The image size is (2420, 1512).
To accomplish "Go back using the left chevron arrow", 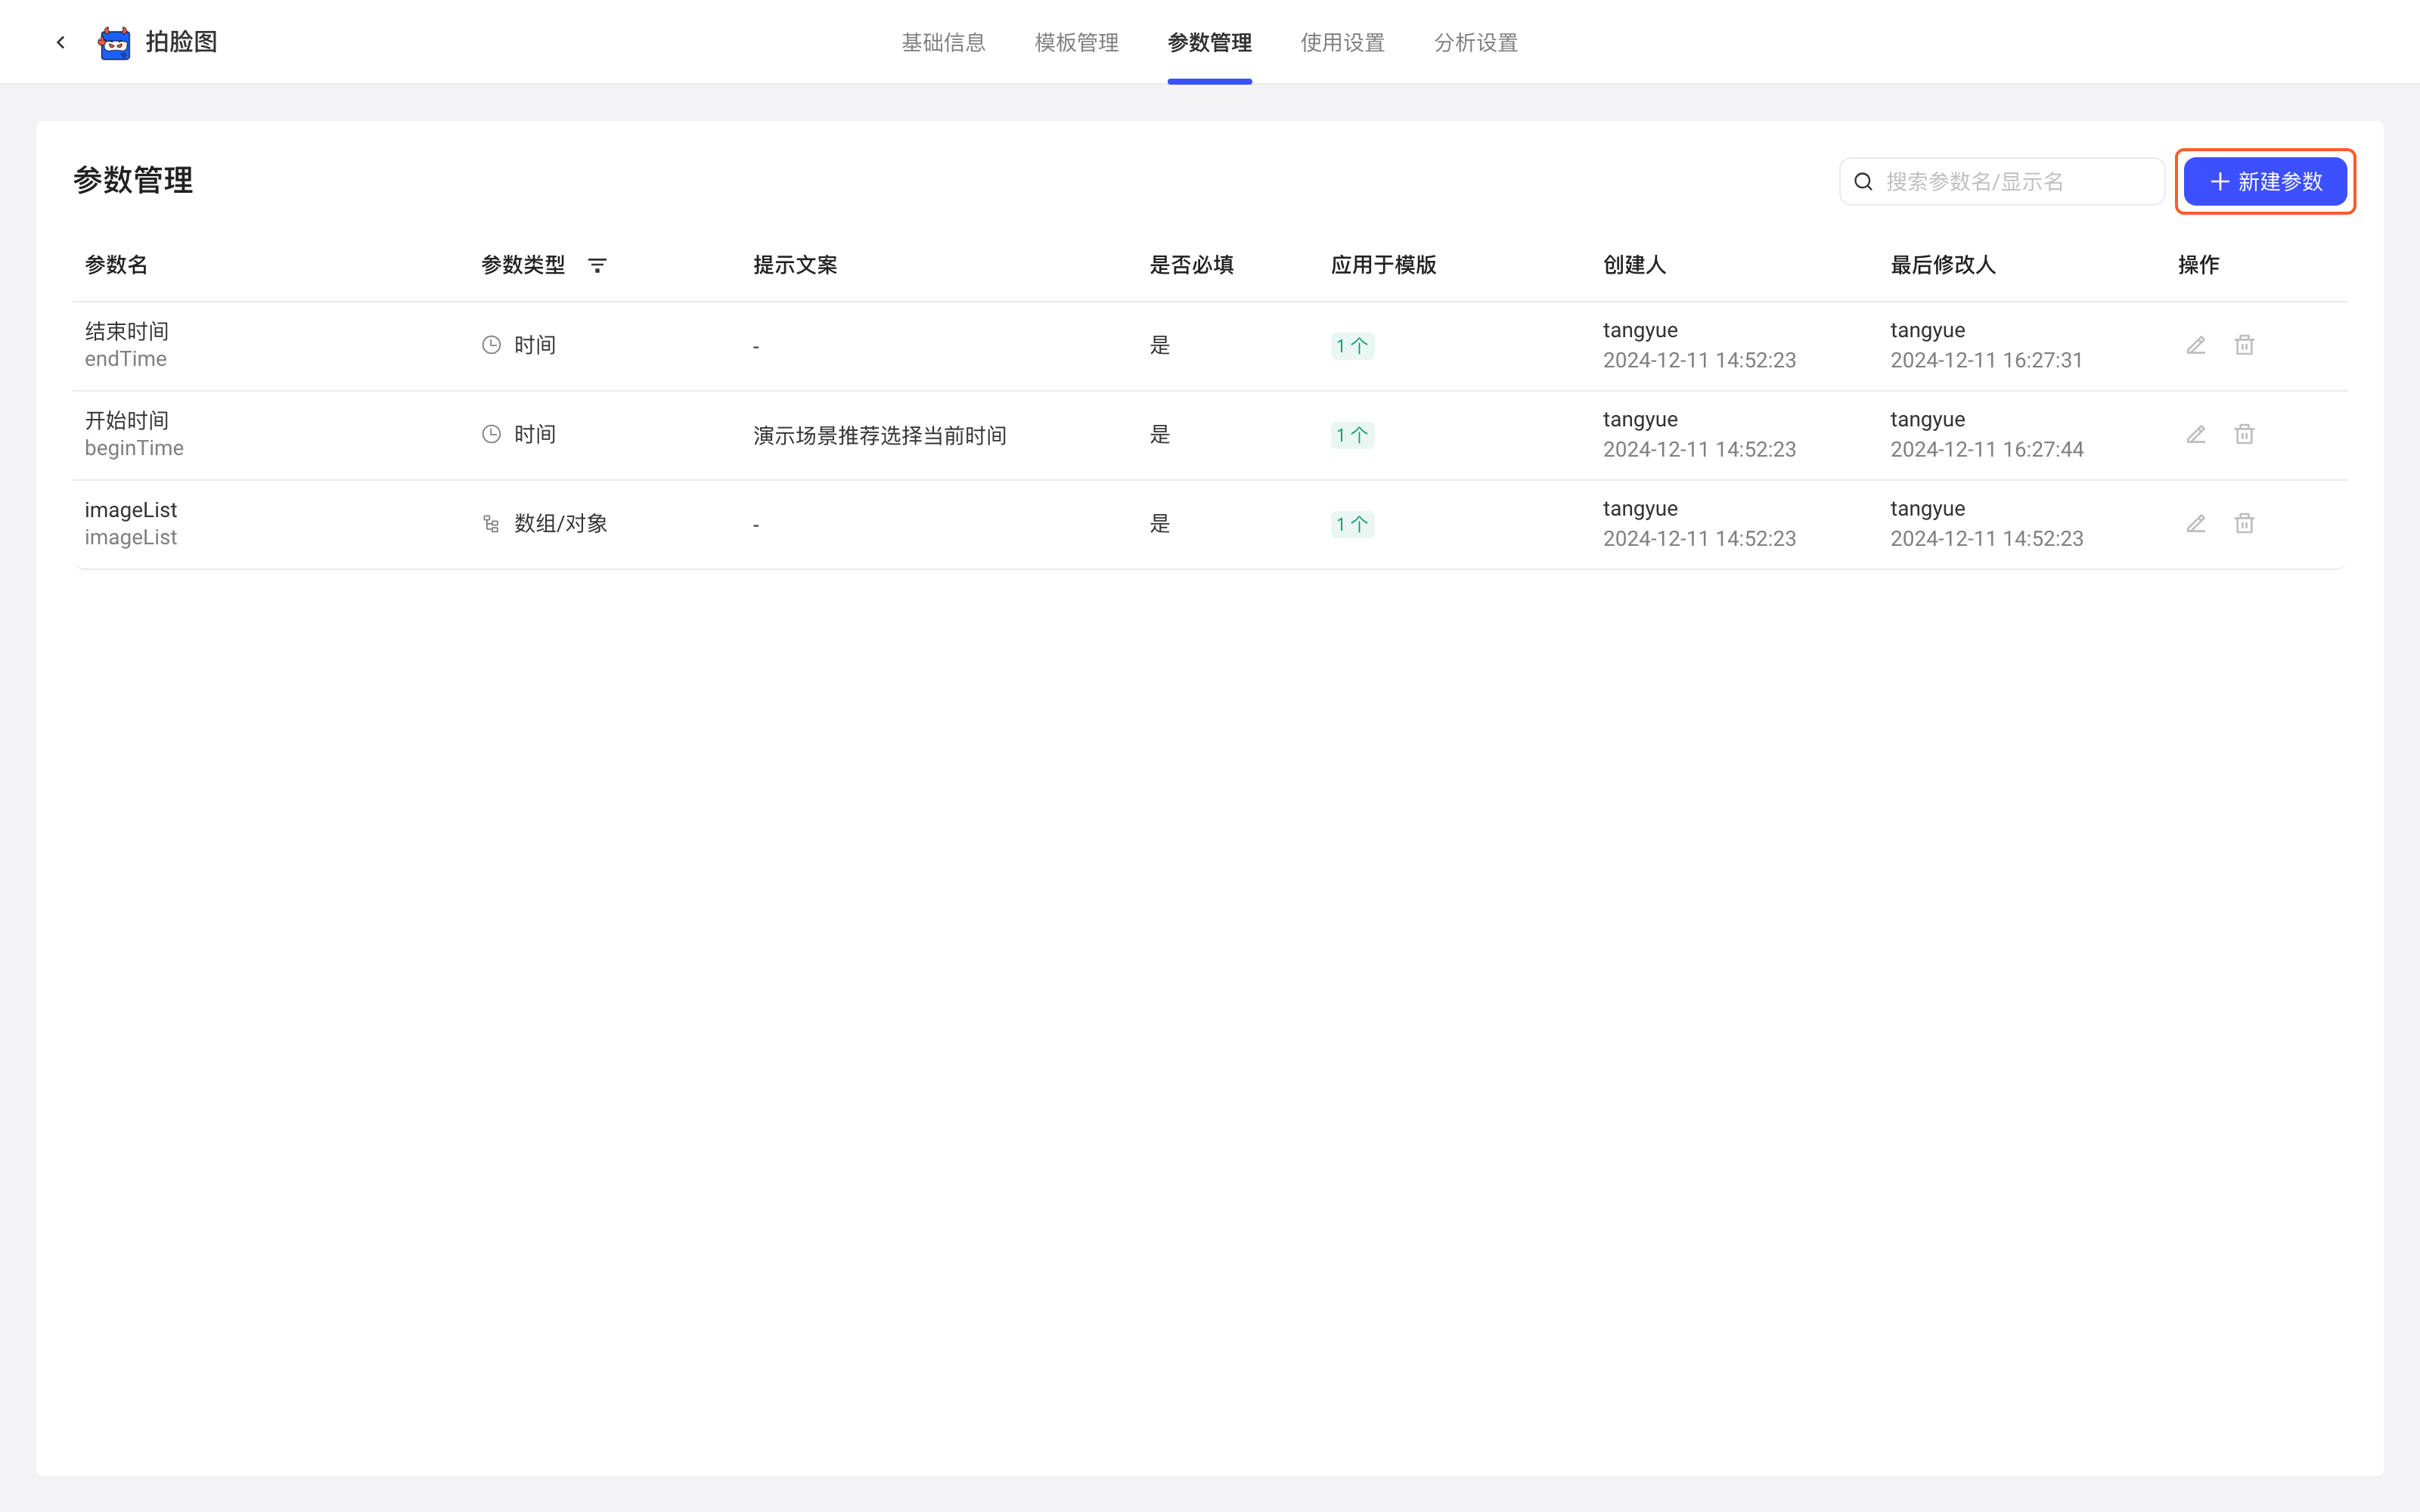I will [61, 42].
